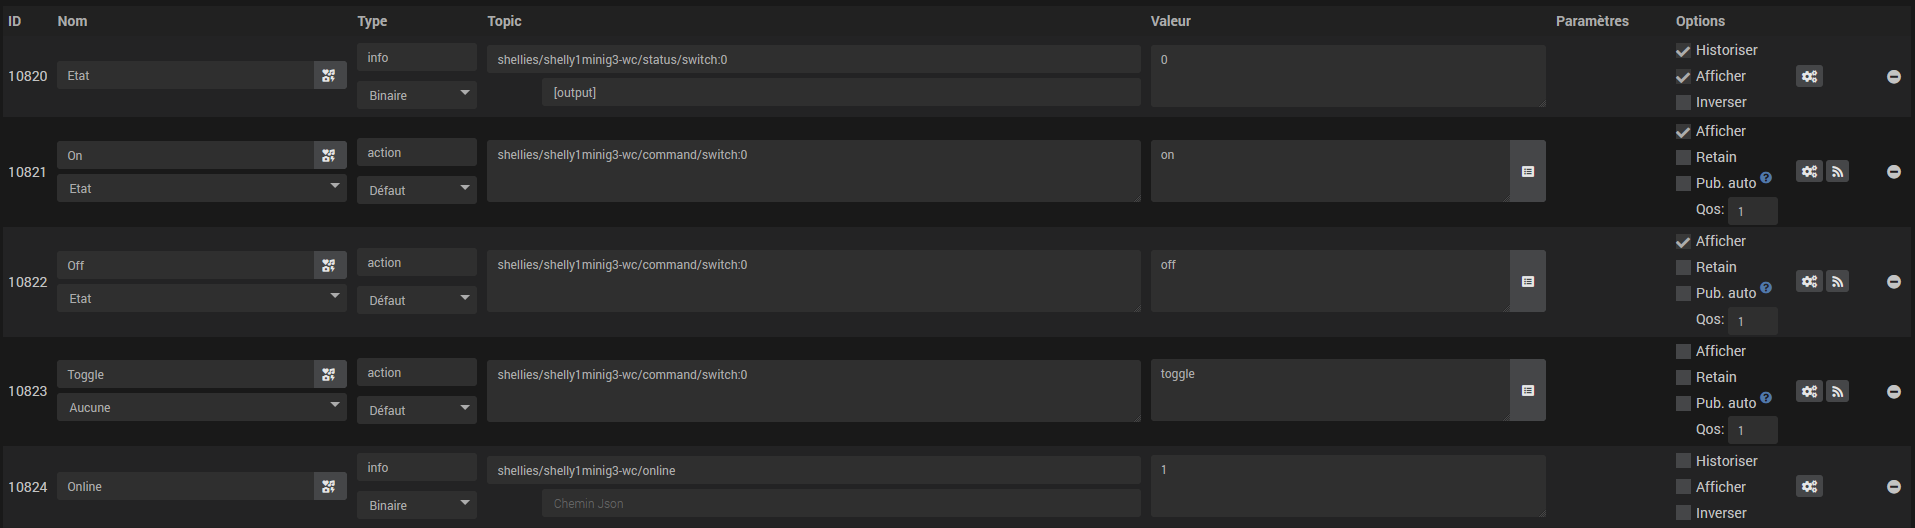1915x528 pixels.
Task: Open the Défaut subtype dropdown for Off
Action: tap(417, 300)
